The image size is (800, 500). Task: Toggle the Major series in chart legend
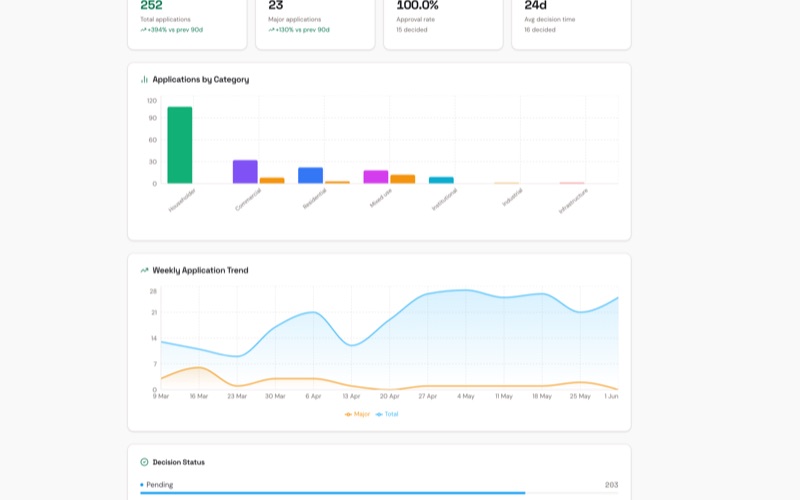(357, 414)
